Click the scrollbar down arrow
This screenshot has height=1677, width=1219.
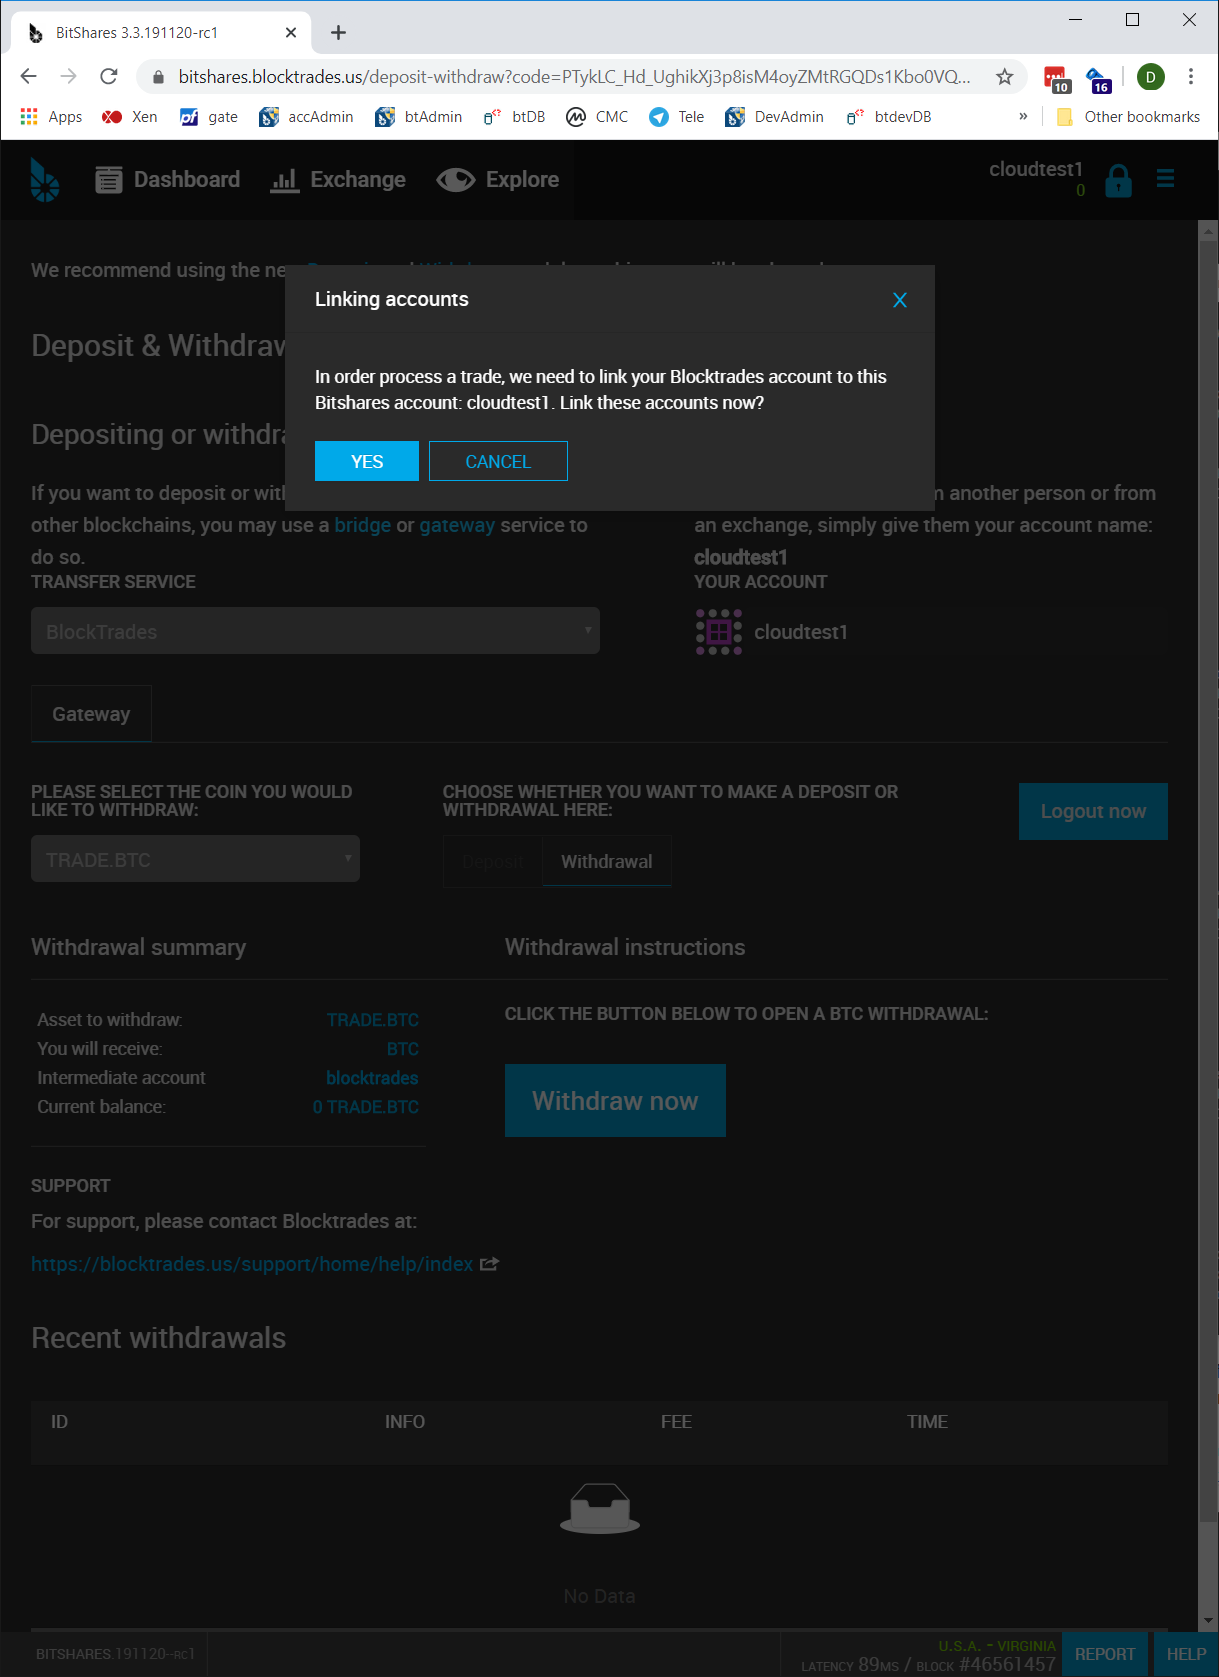1208,1621
